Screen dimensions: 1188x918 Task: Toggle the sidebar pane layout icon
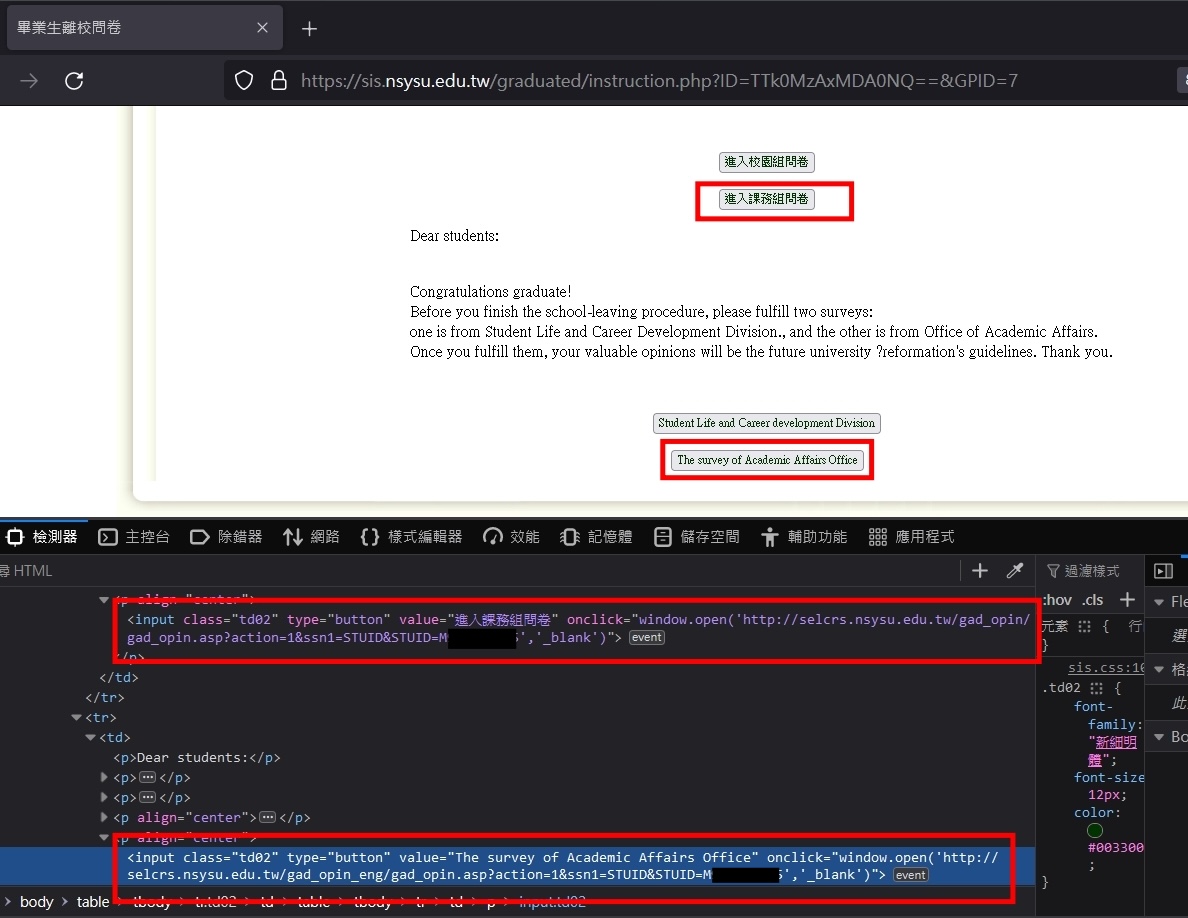(1164, 571)
